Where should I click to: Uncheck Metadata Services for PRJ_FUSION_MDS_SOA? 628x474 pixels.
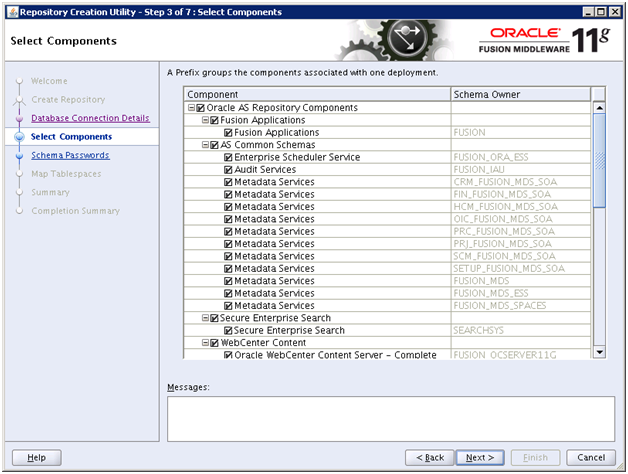point(228,244)
